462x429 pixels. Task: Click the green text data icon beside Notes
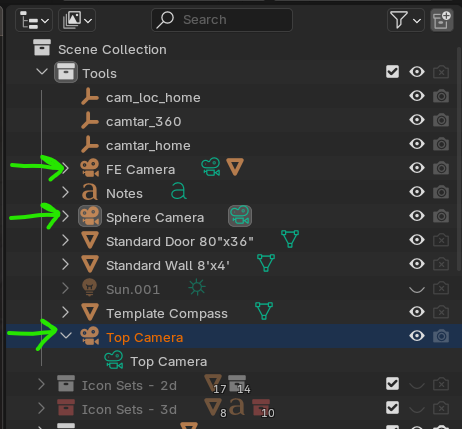(x=179, y=191)
